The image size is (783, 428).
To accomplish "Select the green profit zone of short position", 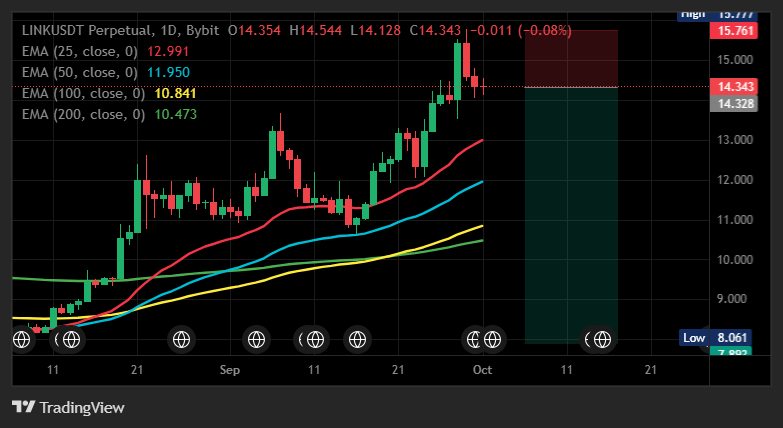I will (x=571, y=215).
